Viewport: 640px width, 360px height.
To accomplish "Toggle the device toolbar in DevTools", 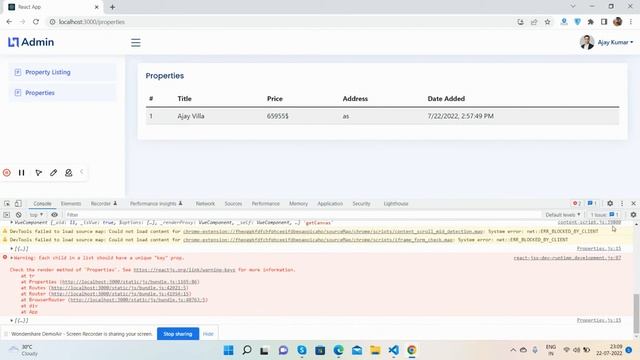I will point(18,203).
